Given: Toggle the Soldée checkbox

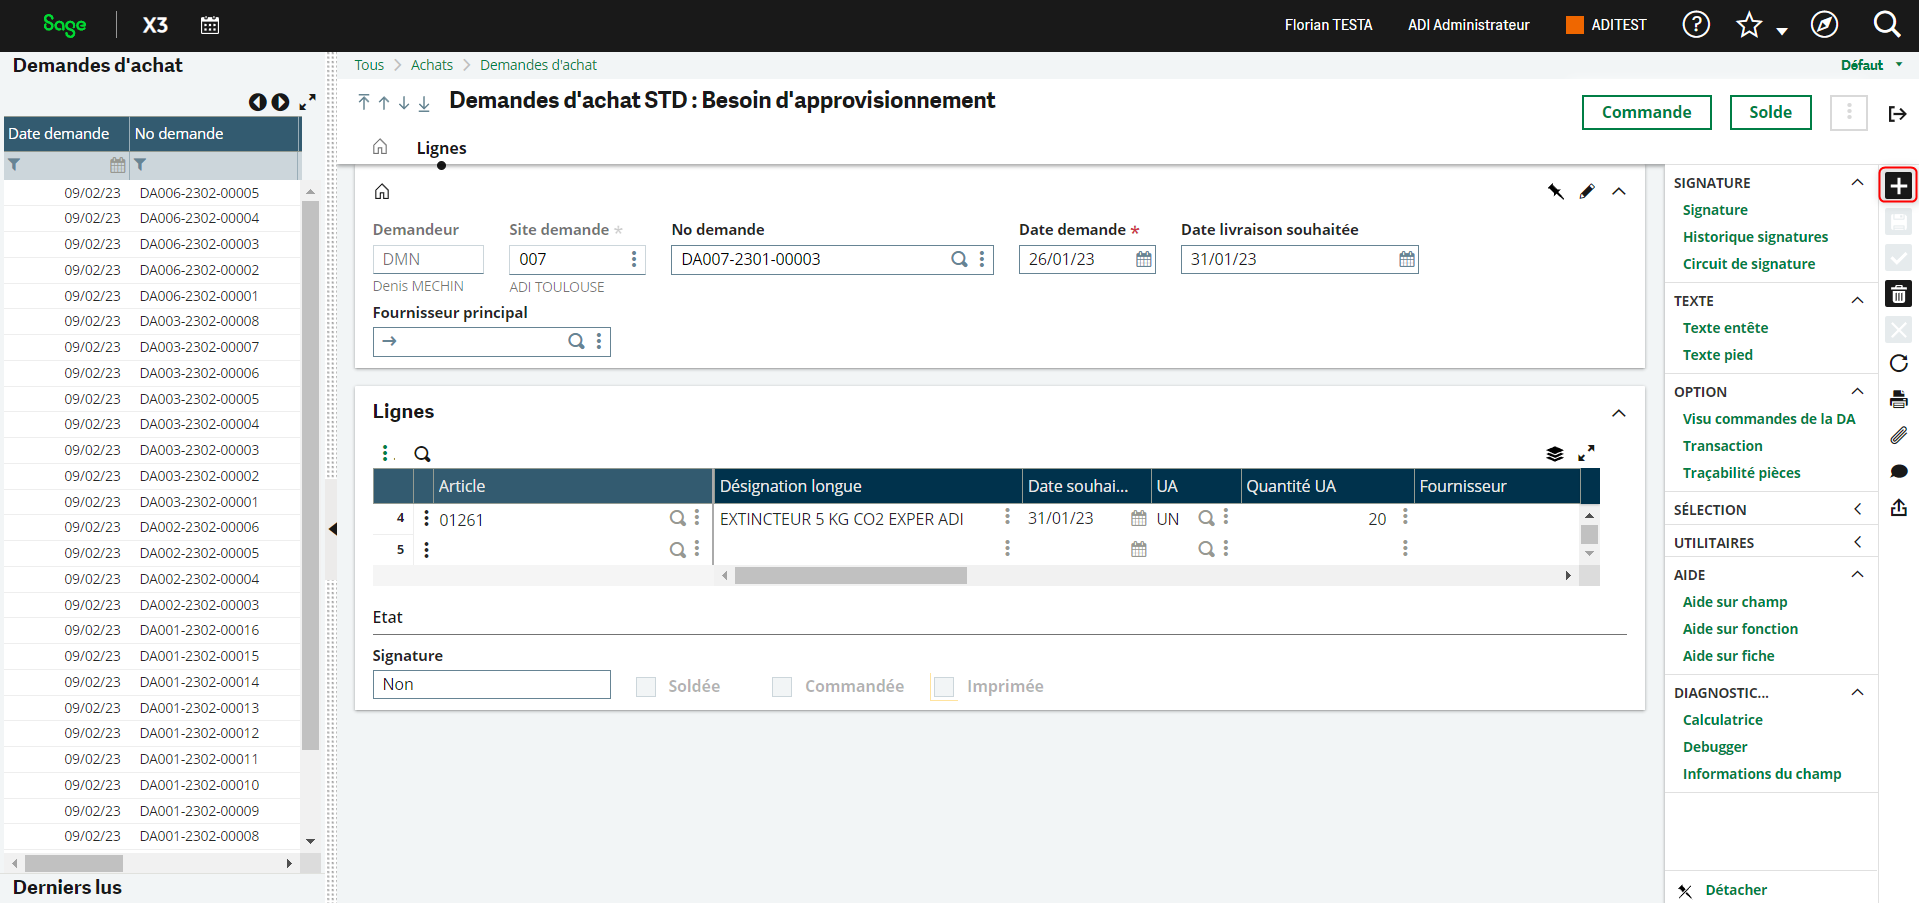Looking at the screenshot, I should coord(647,687).
